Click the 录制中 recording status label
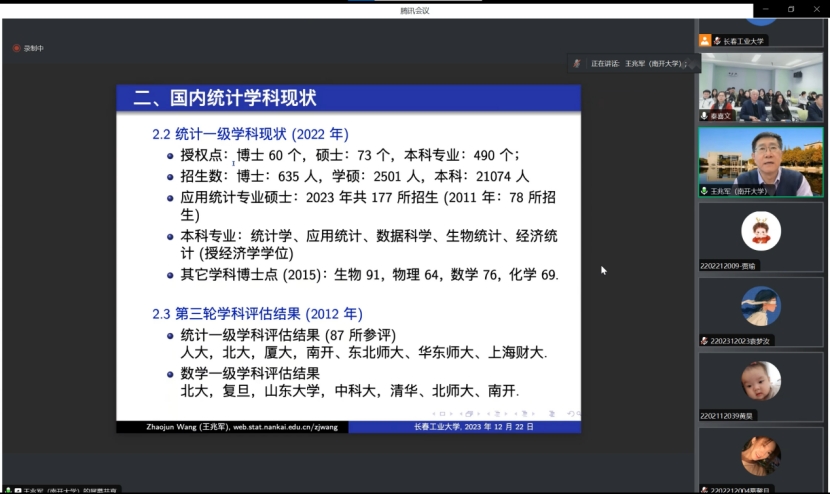The image size is (830, 495). click(x=34, y=48)
